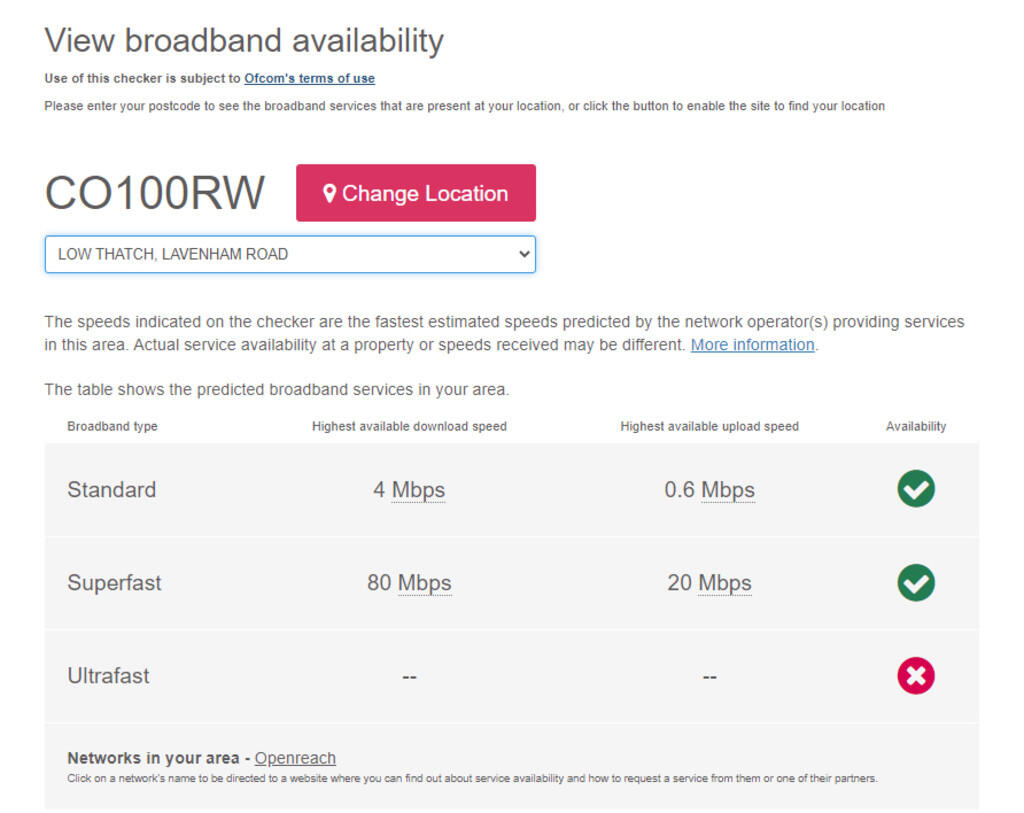Open the Openreach network link
Screen dimensions: 1024x813
pos(295,758)
